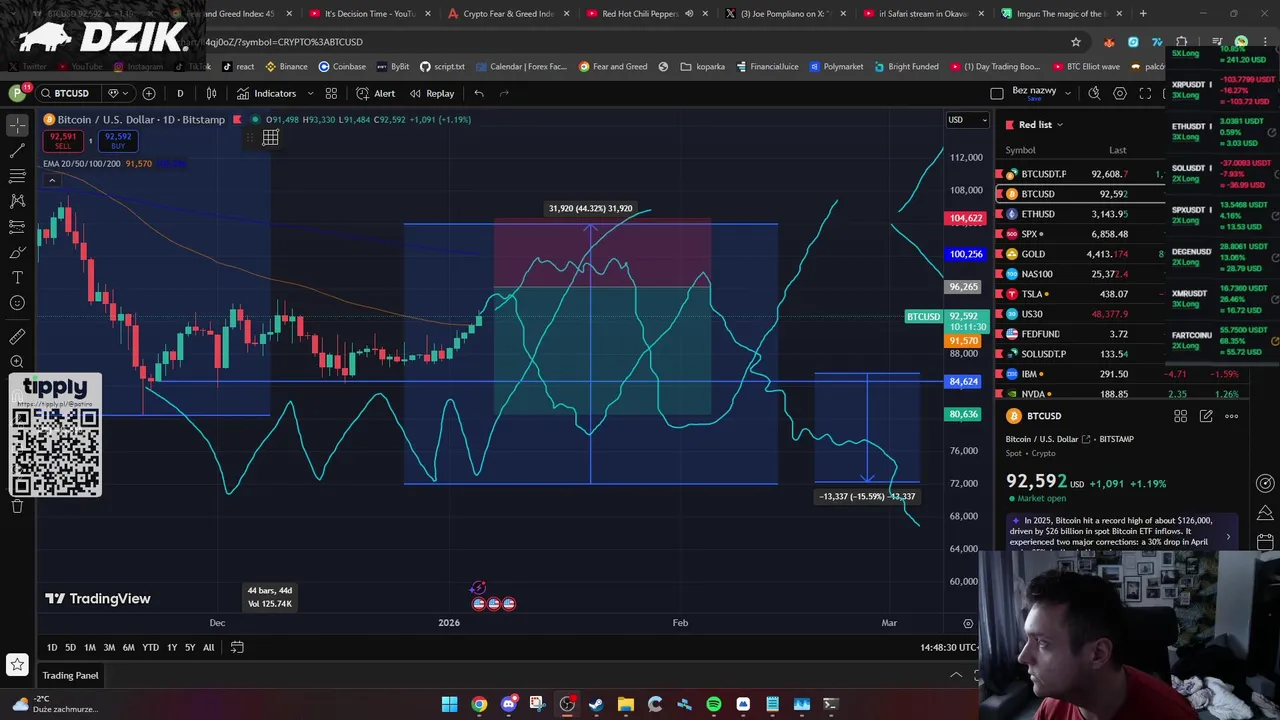Open the Fibonacci tools in left toolbar

coord(17,176)
